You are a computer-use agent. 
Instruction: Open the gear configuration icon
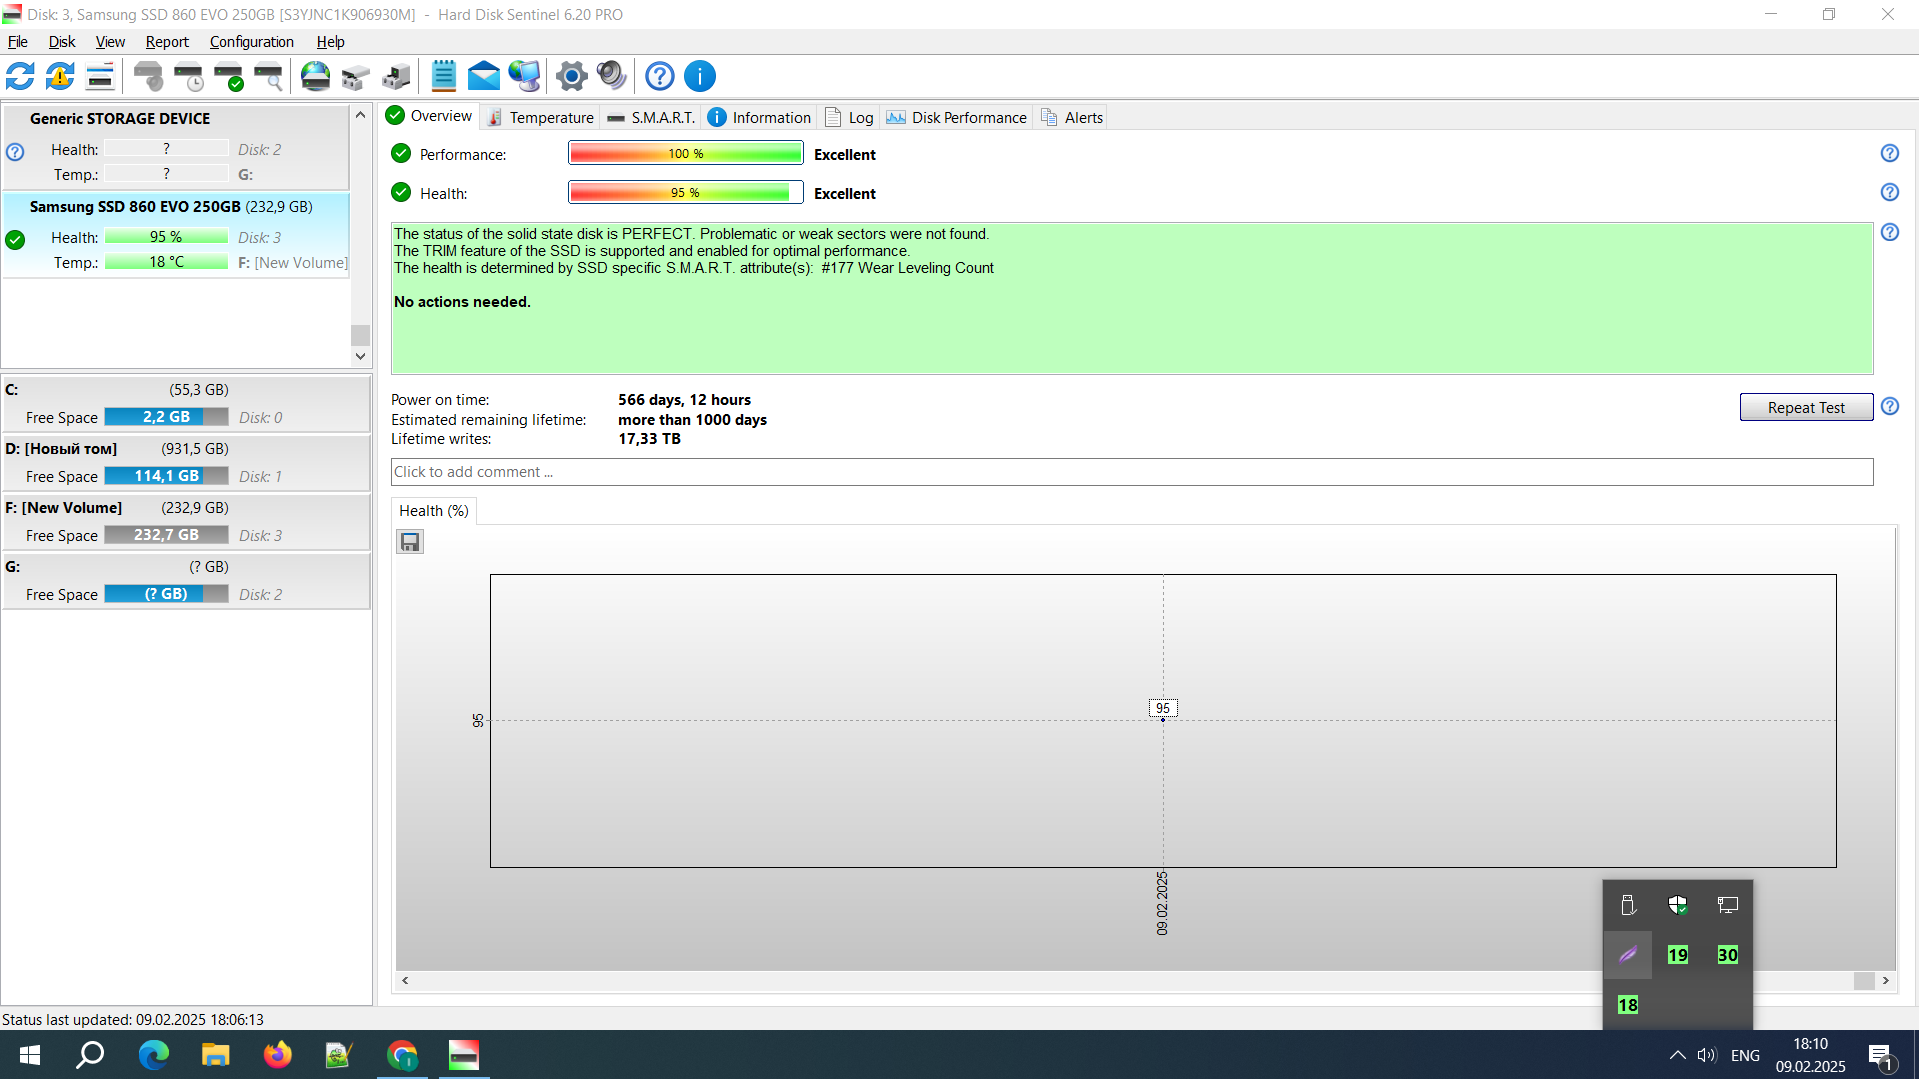point(571,76)
